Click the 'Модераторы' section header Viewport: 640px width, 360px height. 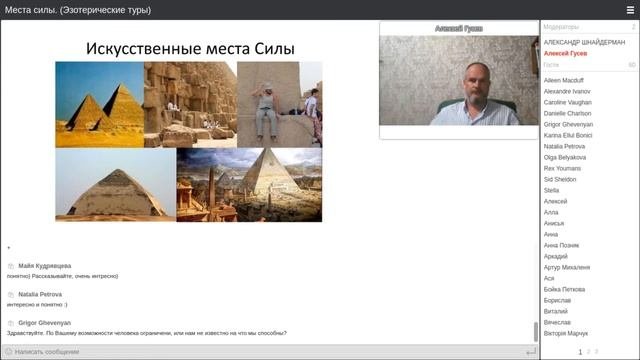[x=590, y=27]
